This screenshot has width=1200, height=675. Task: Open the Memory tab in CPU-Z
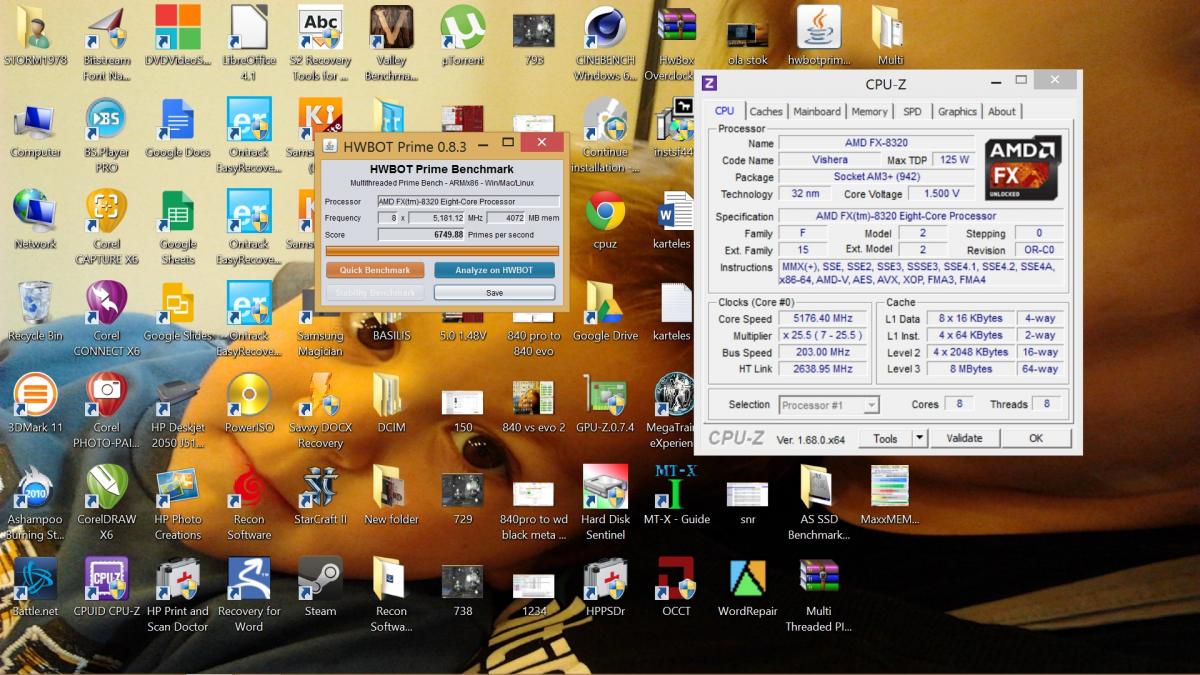(870, 111)
